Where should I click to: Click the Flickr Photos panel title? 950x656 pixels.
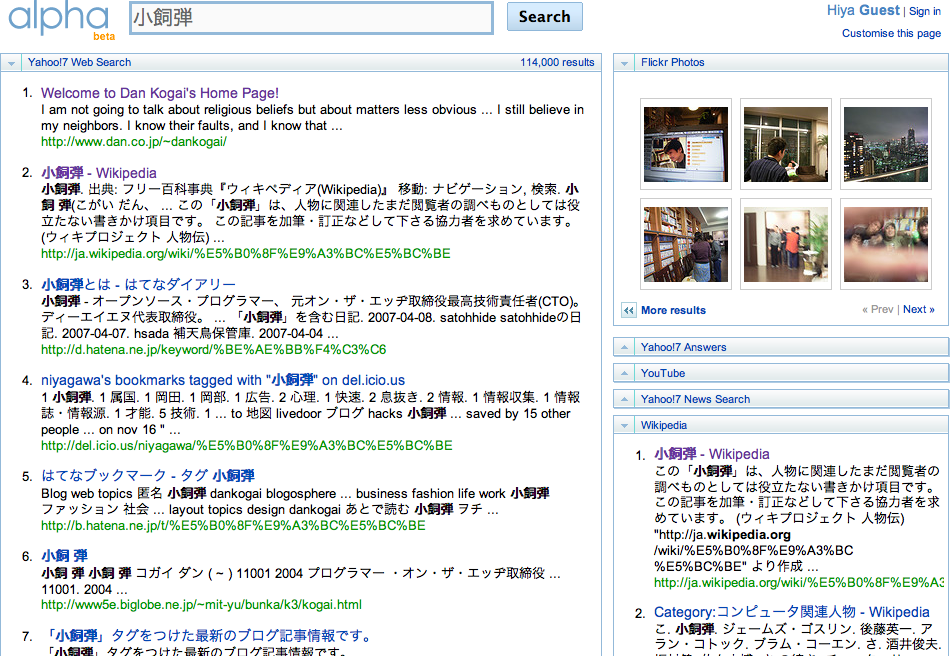(673, 62)
